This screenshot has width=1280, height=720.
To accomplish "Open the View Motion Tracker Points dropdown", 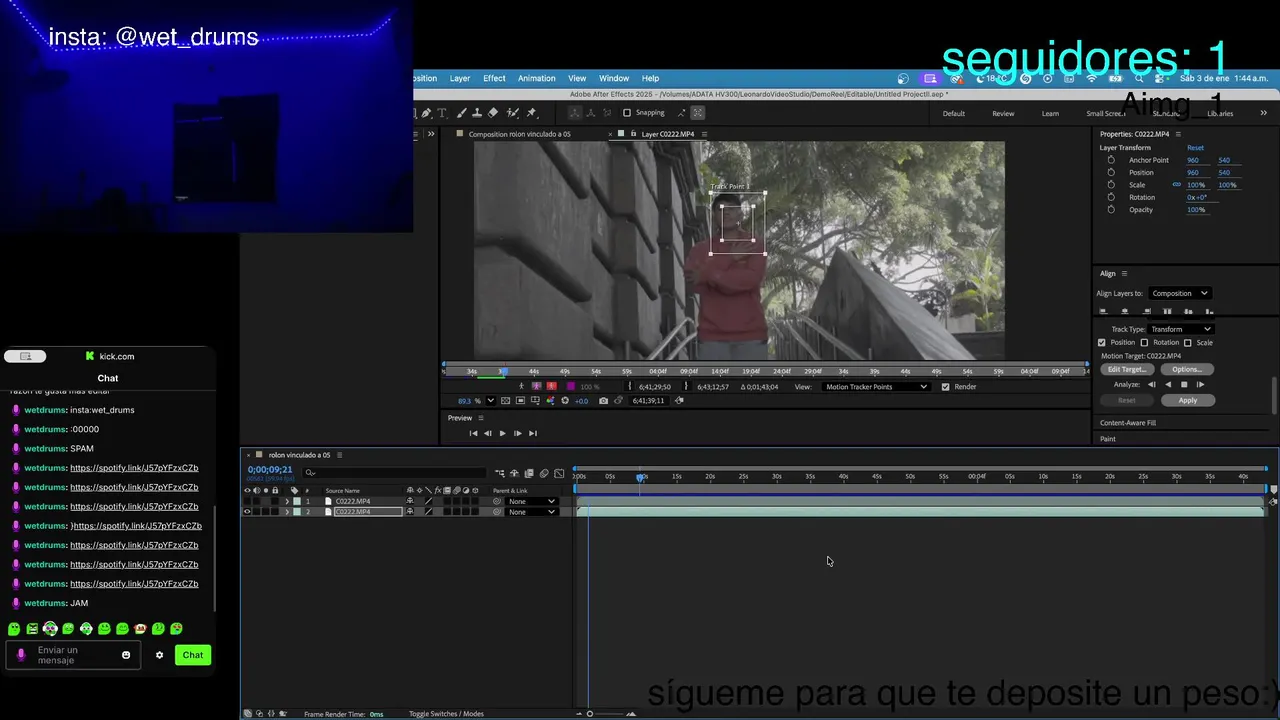I will (x=876, y=387).
